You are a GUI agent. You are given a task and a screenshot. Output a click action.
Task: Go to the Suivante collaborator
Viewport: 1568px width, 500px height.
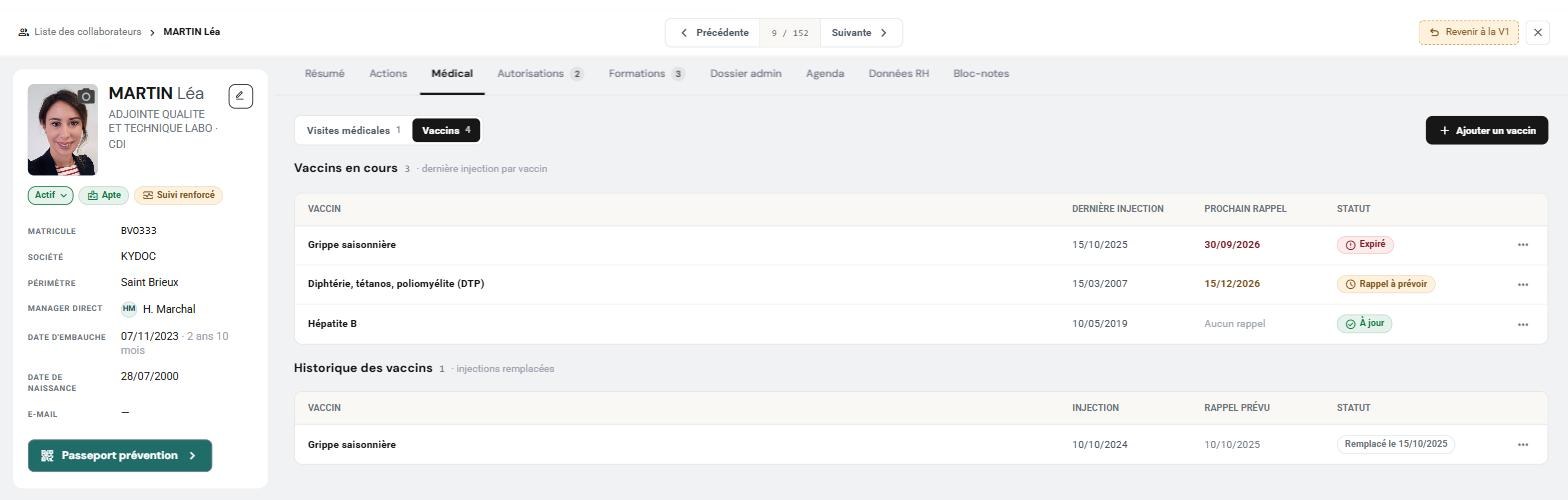(861, 33)
